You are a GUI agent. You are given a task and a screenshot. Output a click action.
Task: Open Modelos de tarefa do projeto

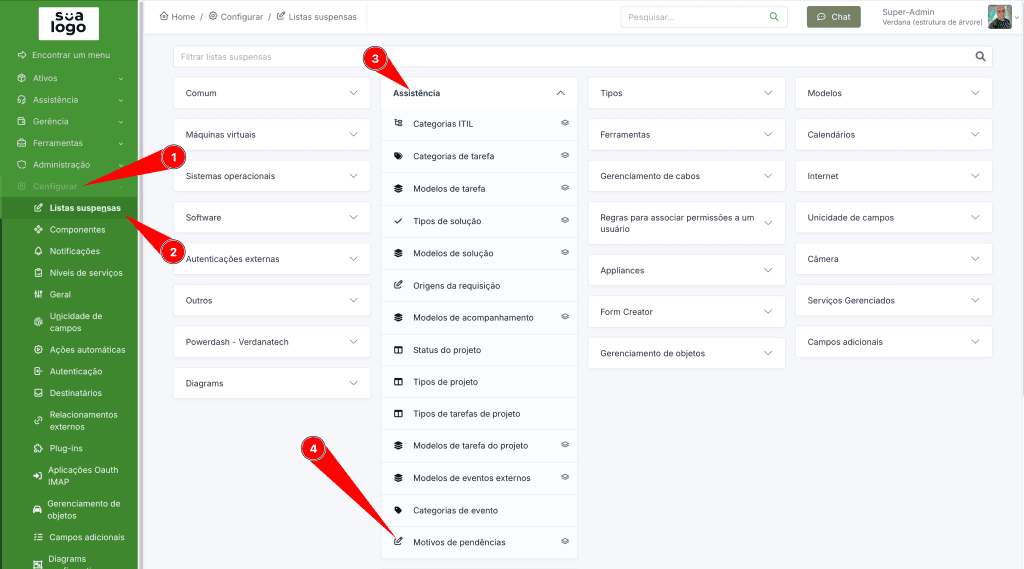click(470, 446)
